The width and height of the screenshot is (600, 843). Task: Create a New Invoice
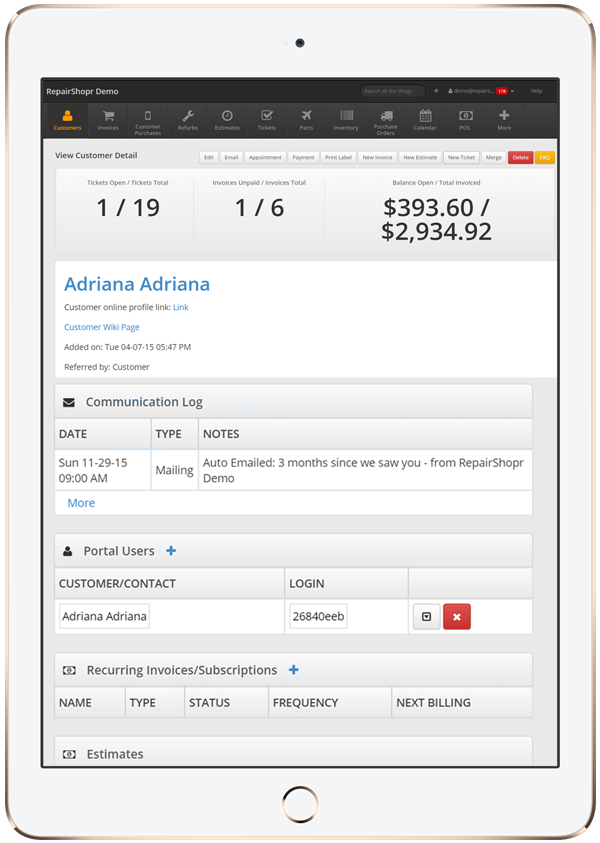(377, 158)
